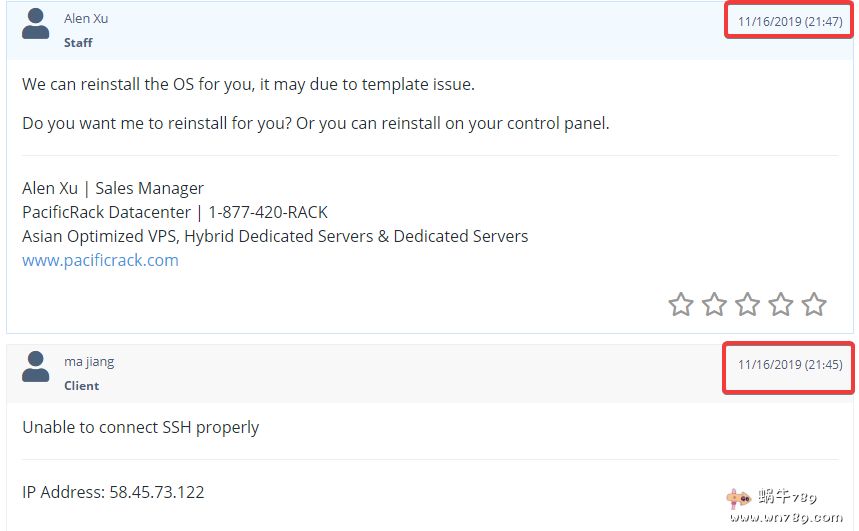Click the Alen Xu staff name
Image resolution: width=859 pixels, height=531 pixels.
[x=85, y=19]
